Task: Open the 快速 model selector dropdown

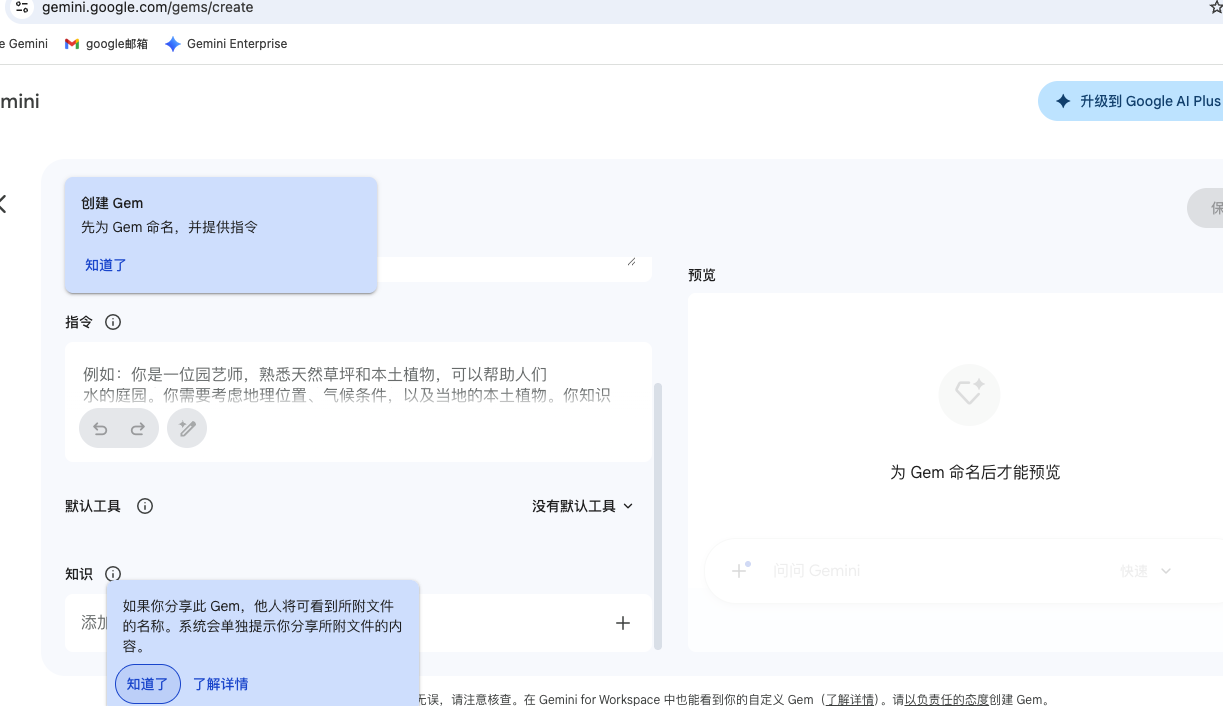Action: click(1146, 571)
